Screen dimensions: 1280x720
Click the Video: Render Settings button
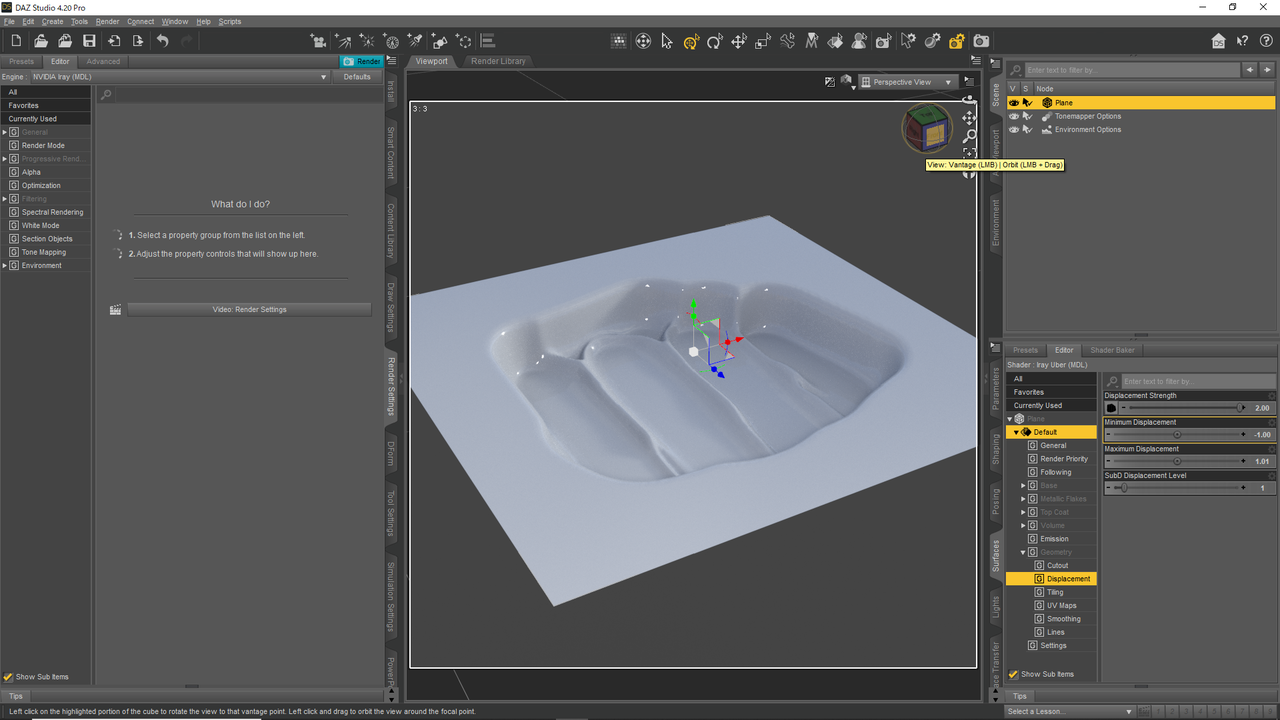pos(249,309)
